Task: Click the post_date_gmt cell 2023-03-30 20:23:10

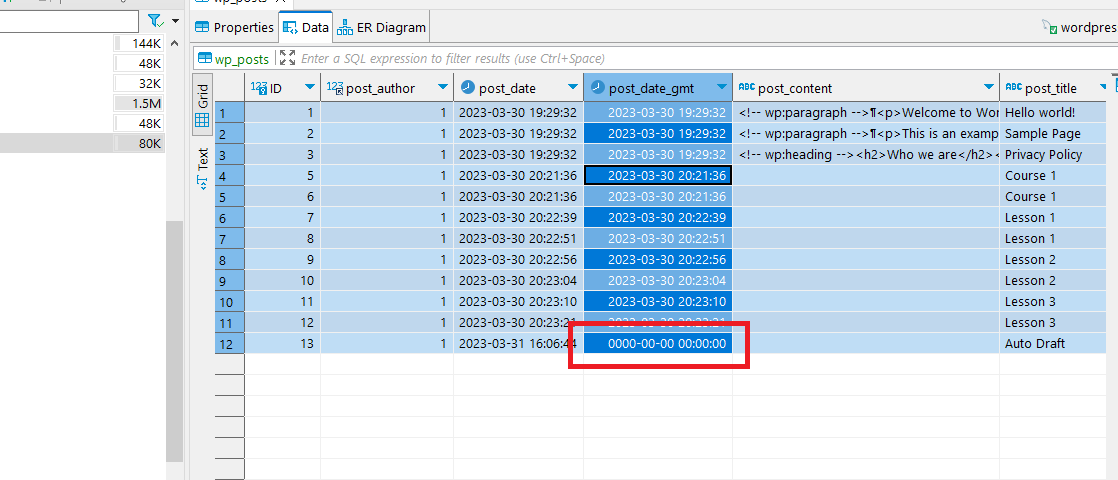Action: point(658,302)
